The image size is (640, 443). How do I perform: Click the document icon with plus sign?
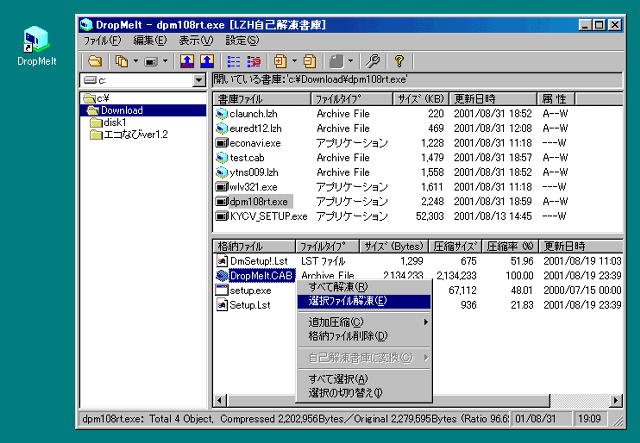[x=280, y=61]
